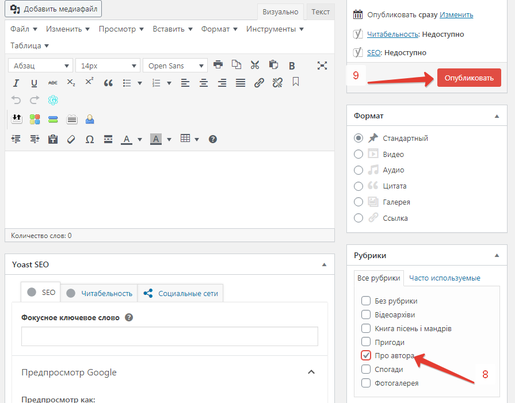Uncheck the Про автора category
This screenshot has width=515, height=403.
[x=366, y=356]
